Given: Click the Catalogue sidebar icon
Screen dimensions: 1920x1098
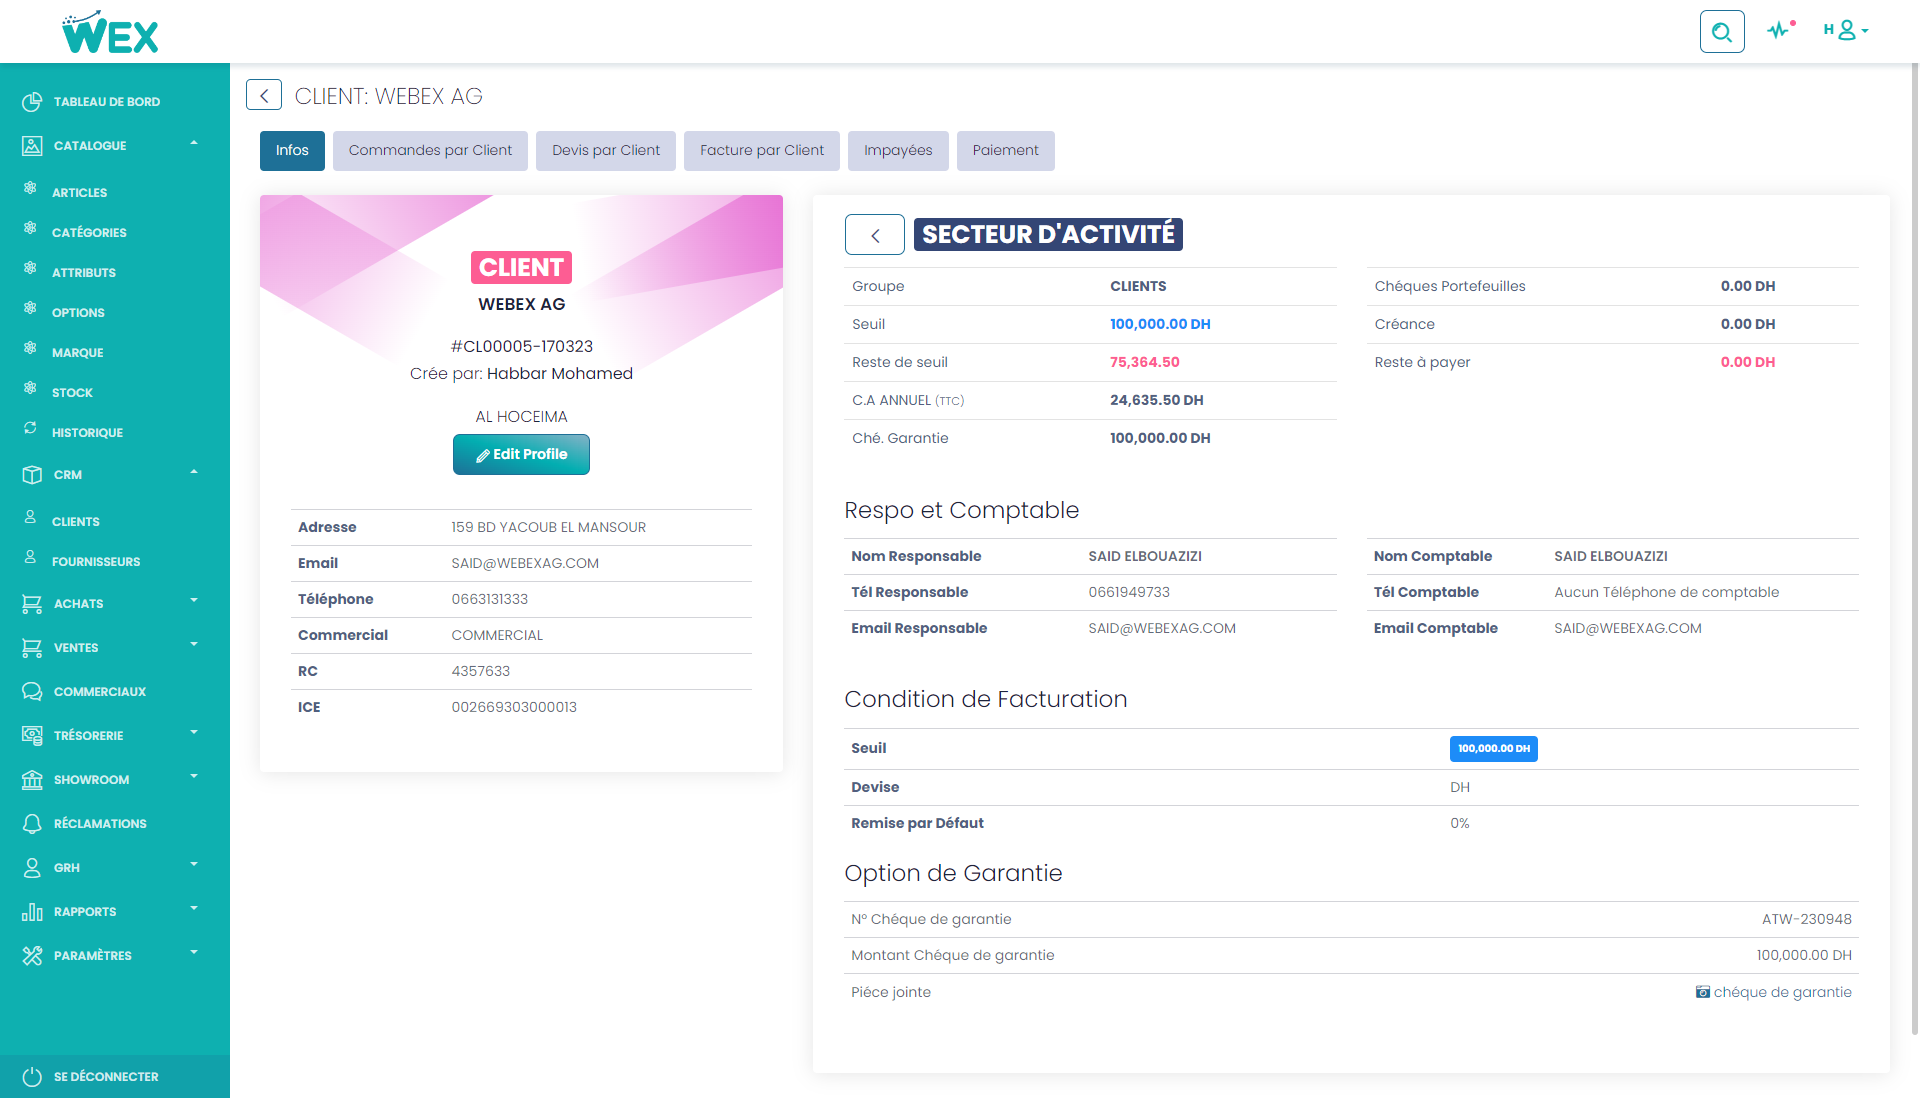Looking at the screenshot, I should tap(32, 146).
